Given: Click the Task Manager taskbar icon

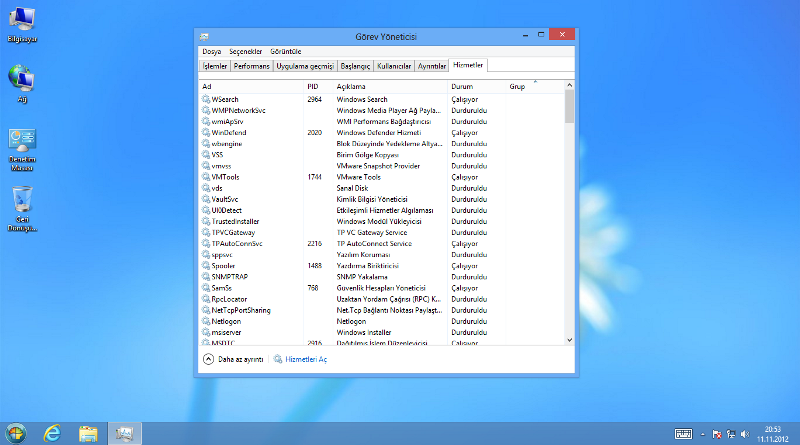Looking at the screenshot, I should tap(124, 434).
